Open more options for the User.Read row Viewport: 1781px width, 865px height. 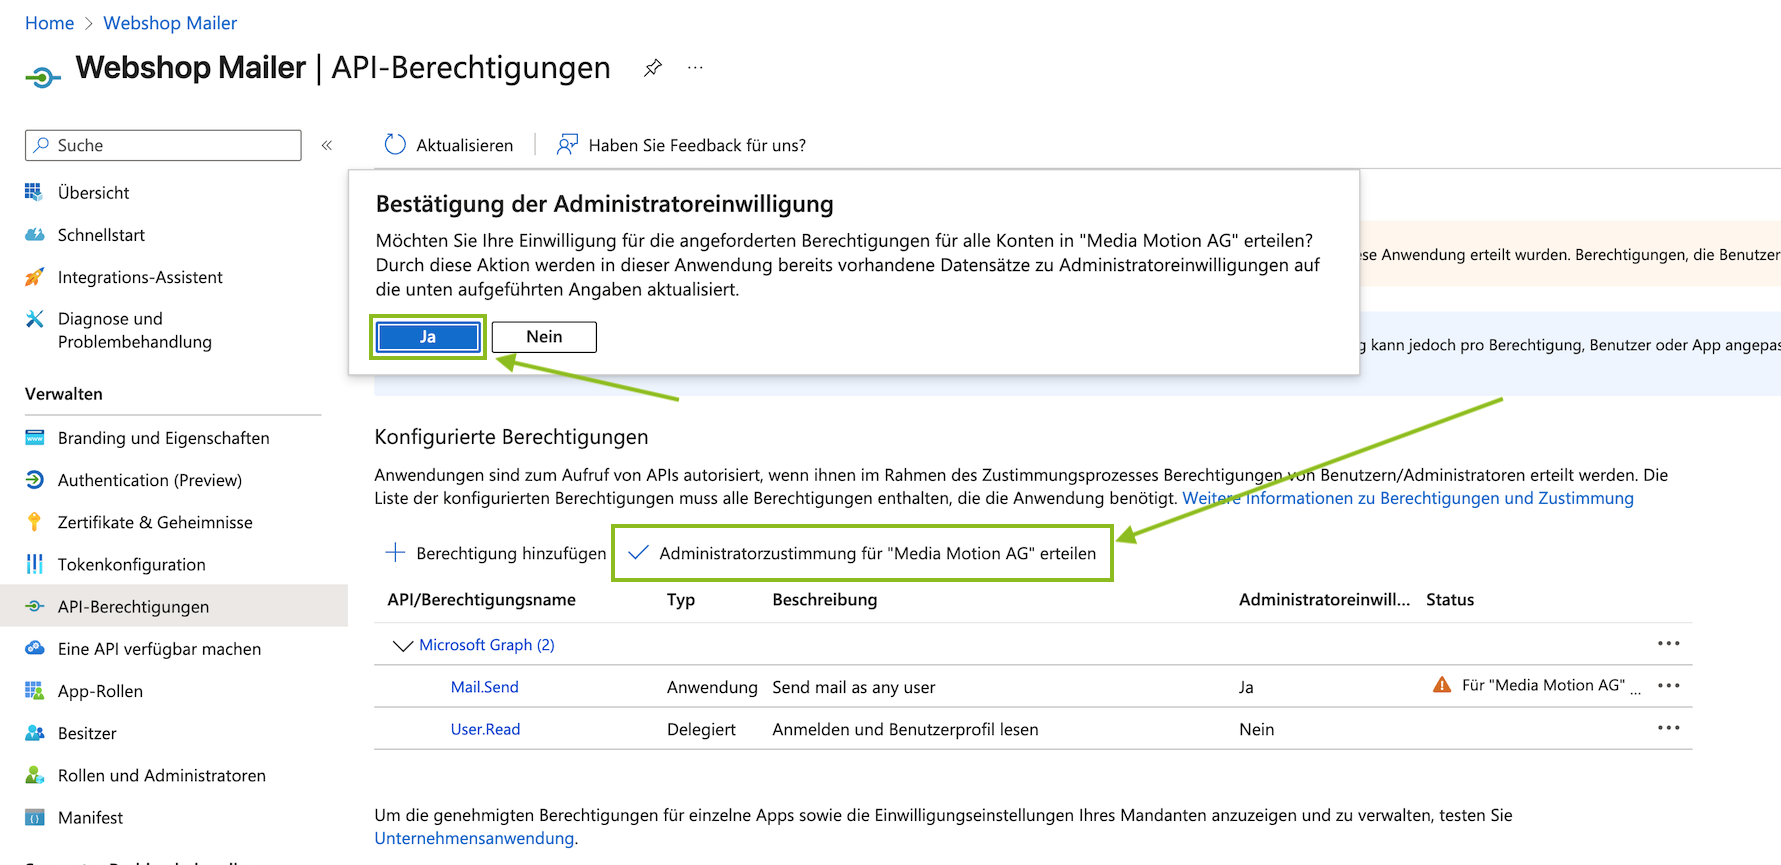1668,728
